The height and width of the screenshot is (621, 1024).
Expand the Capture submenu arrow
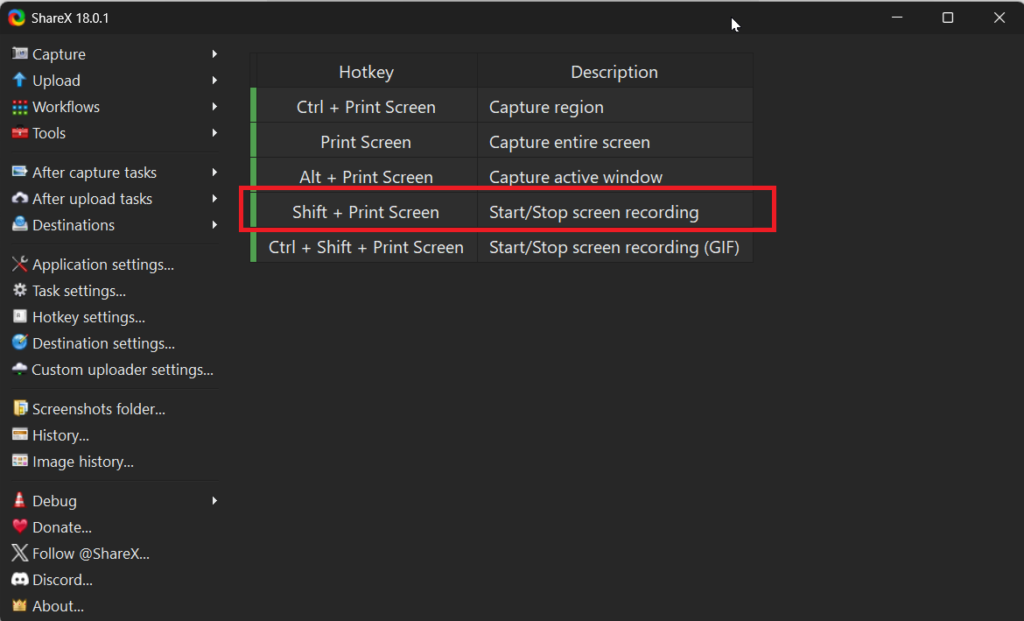point(214,54)
